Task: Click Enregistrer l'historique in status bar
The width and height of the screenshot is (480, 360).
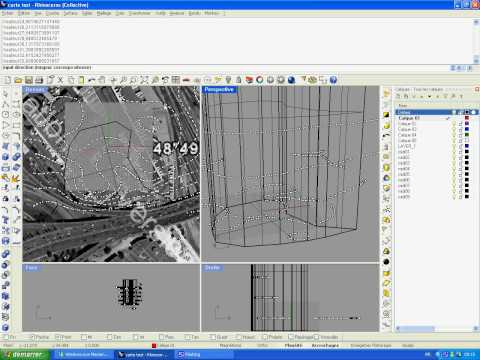Action: [x=371, y=346]
